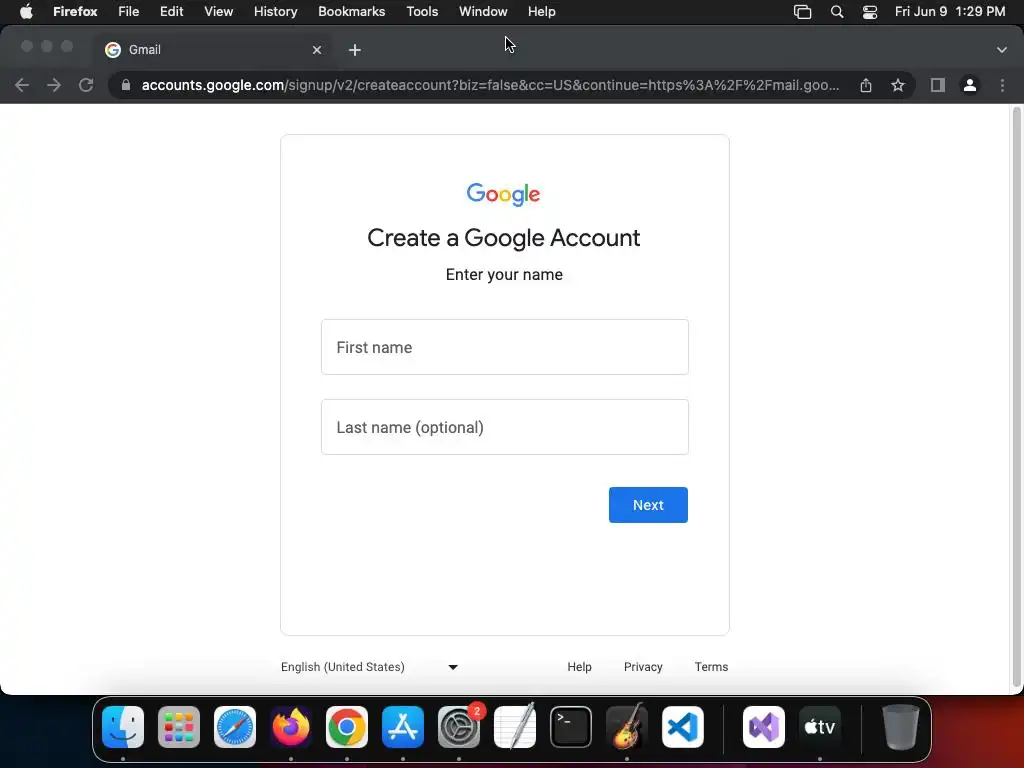
Task: Open the Firefox menu
Action: point(75,12)
